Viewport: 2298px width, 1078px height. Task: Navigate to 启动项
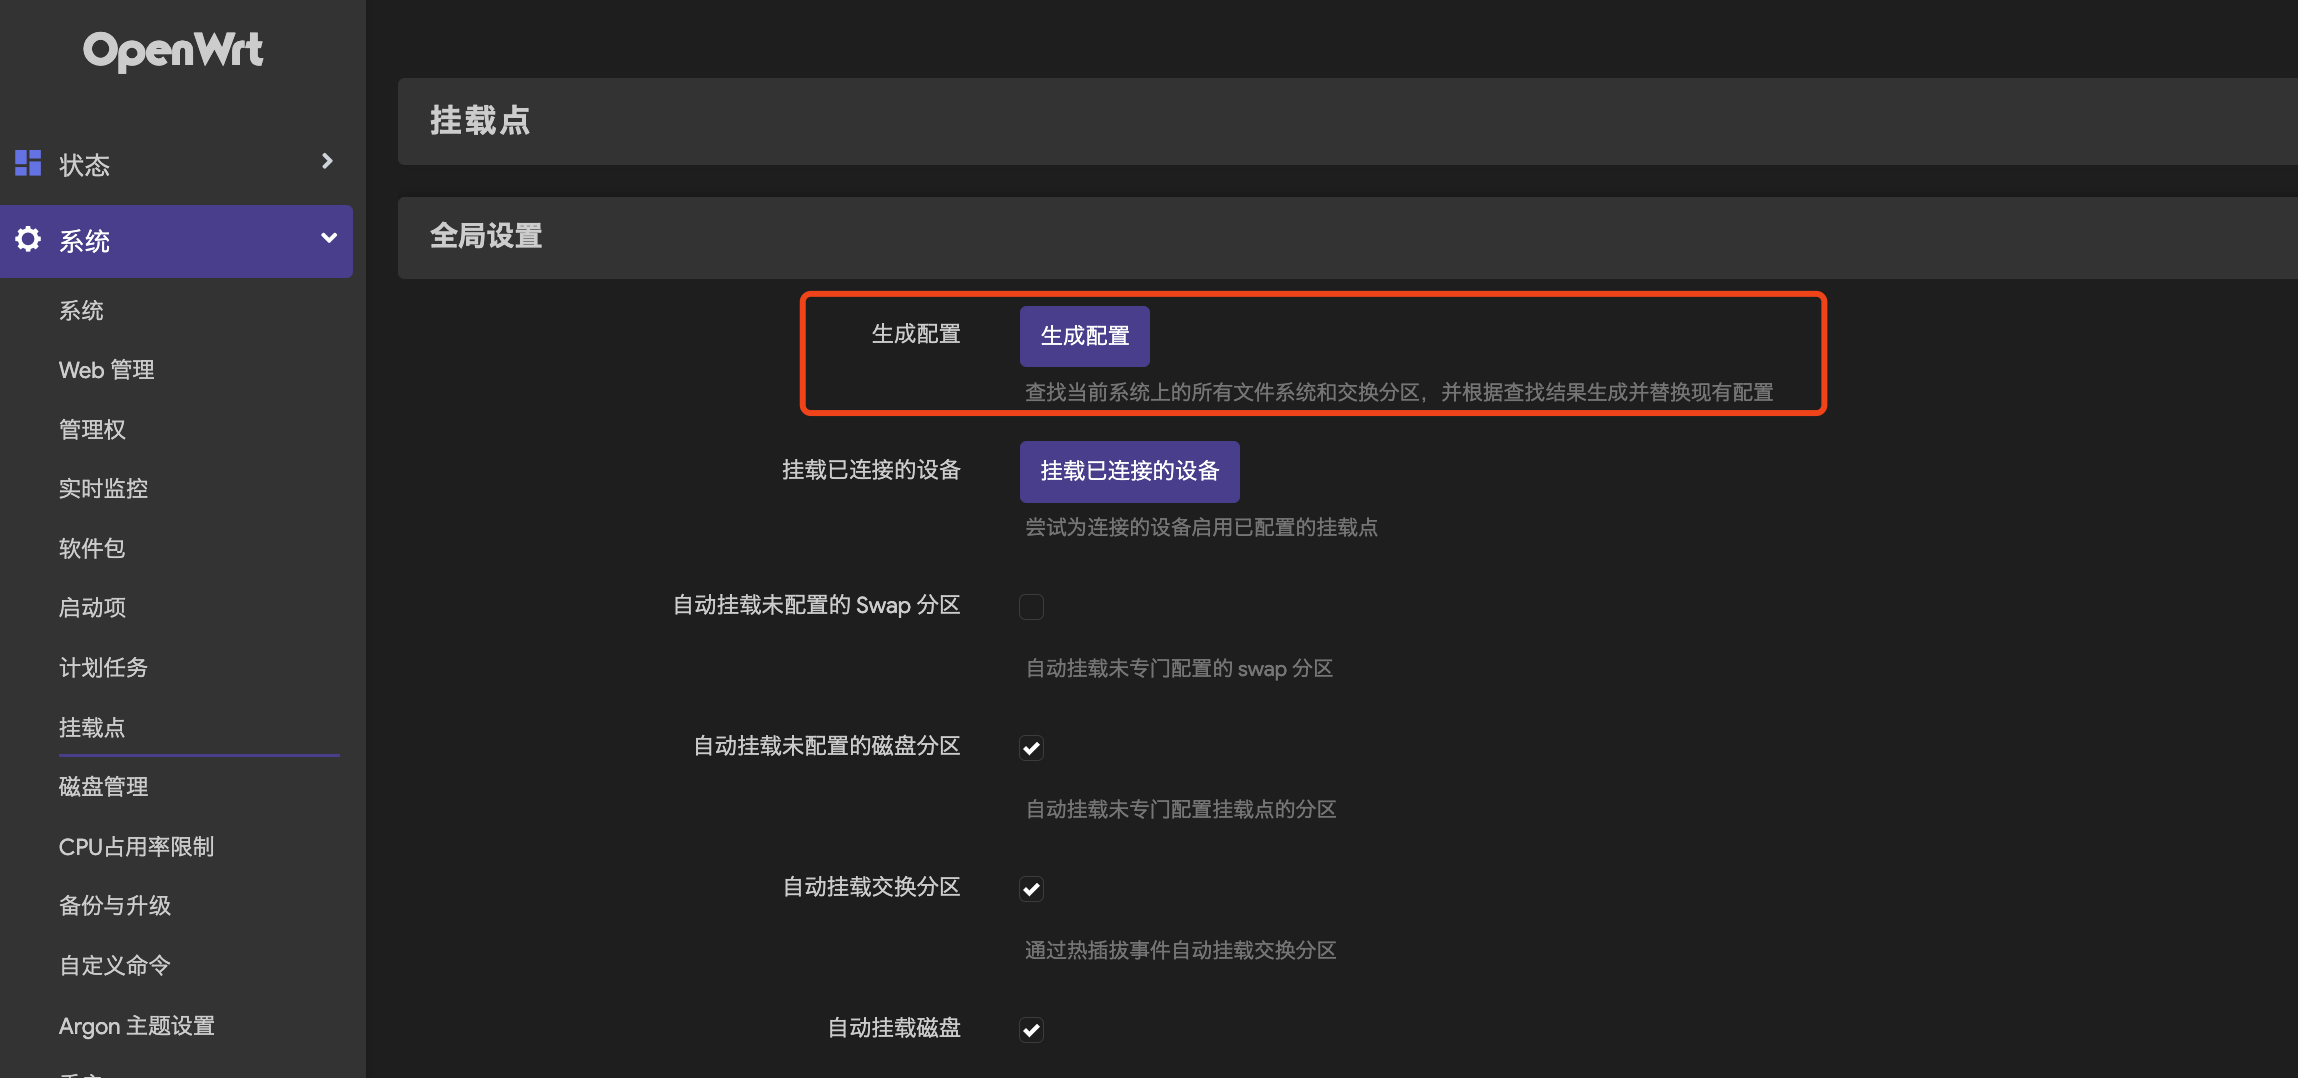92,608
